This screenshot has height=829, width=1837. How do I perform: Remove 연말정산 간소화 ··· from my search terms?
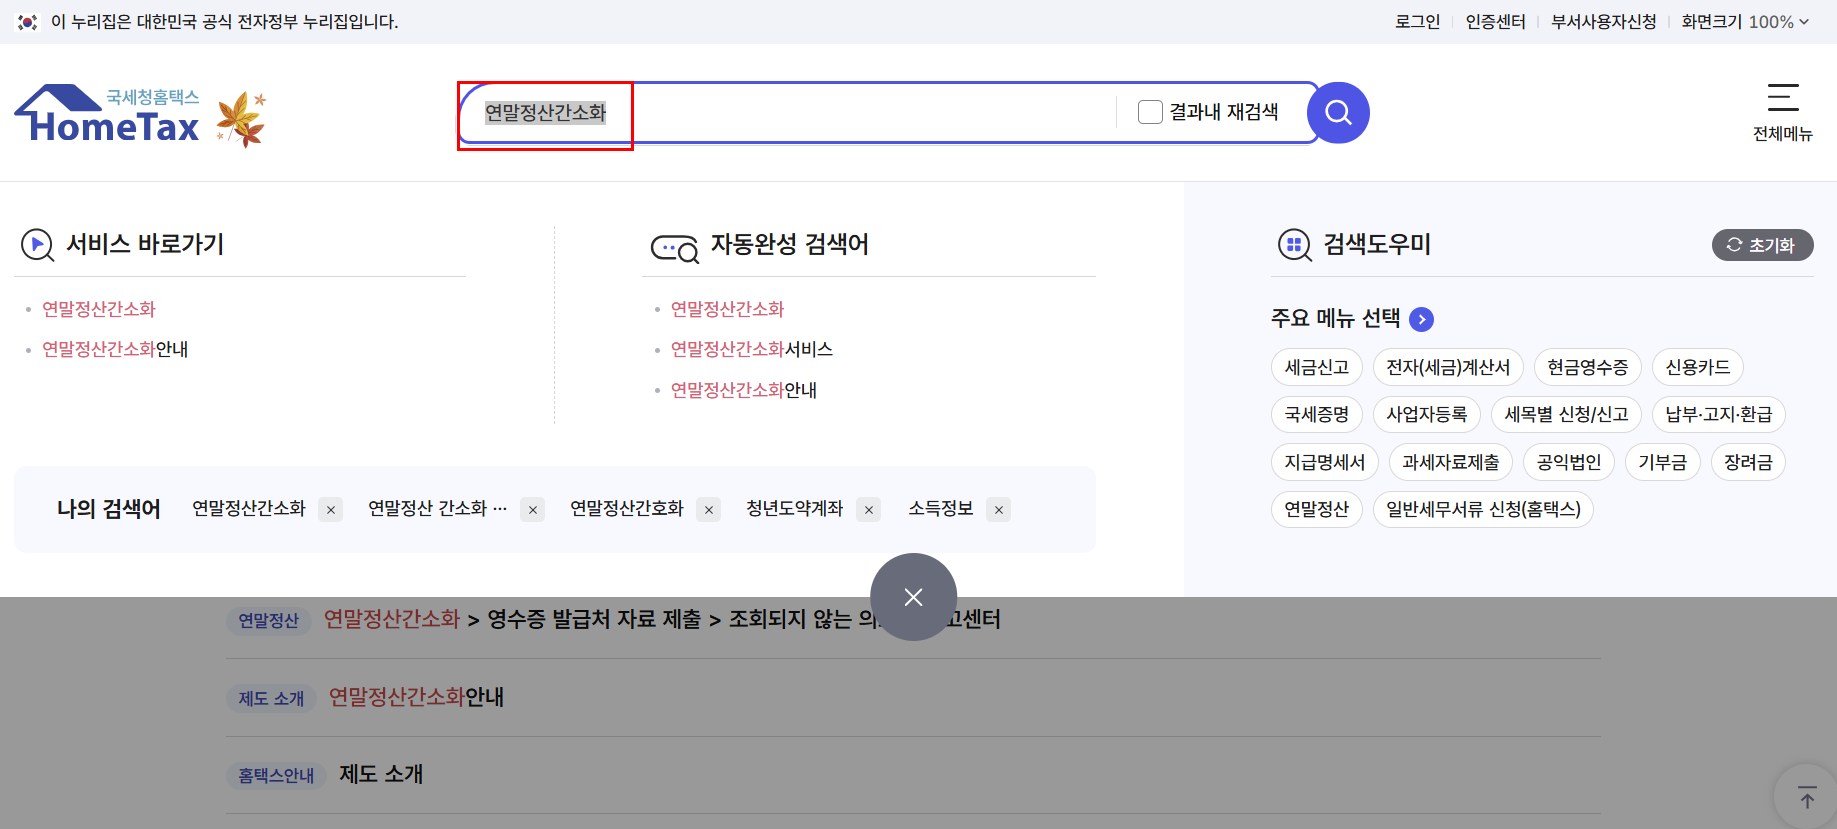point(533,510)
